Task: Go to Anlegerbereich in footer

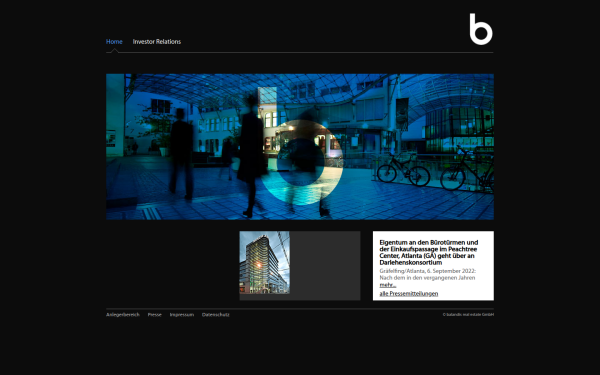Action: tap(123, 315)
